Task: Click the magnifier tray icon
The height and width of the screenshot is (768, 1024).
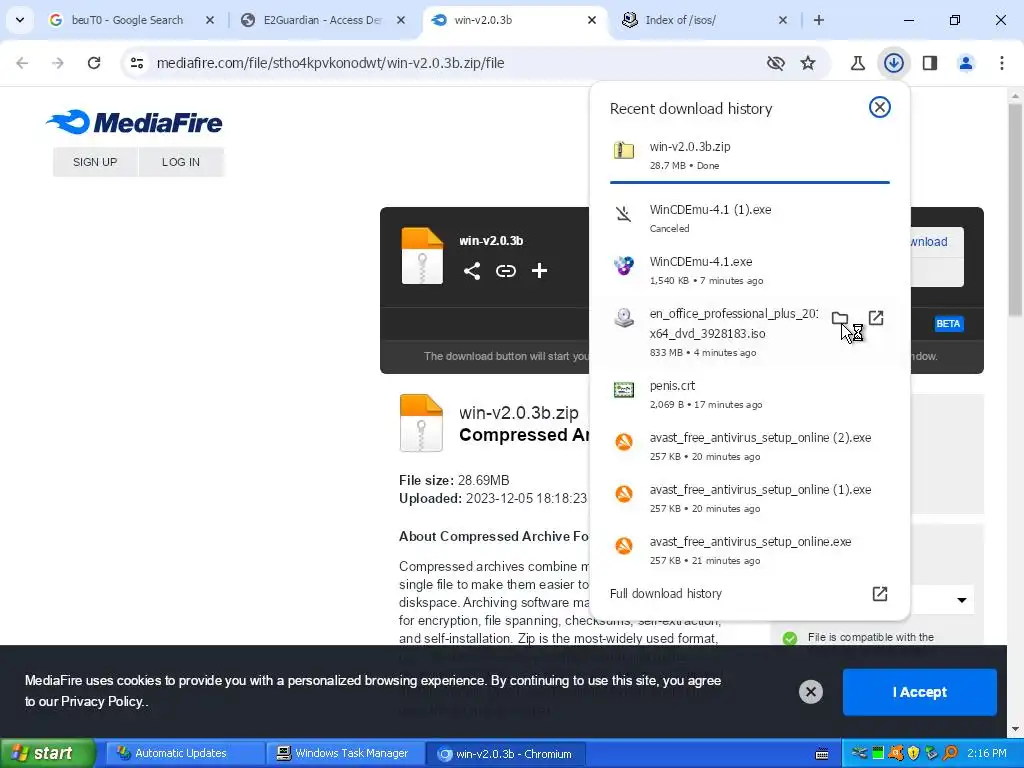Action: 950,754
